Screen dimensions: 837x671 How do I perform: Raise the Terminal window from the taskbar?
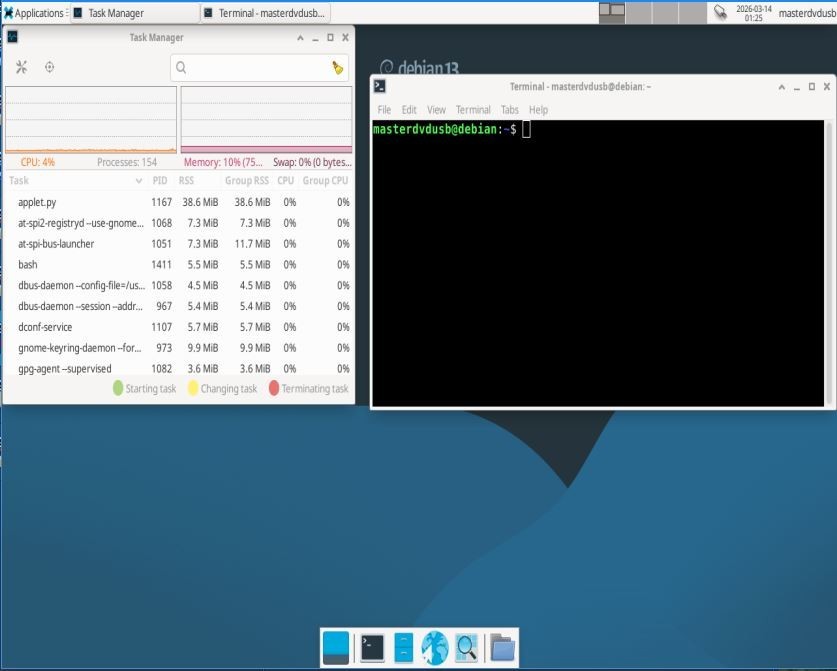point(266,12)
